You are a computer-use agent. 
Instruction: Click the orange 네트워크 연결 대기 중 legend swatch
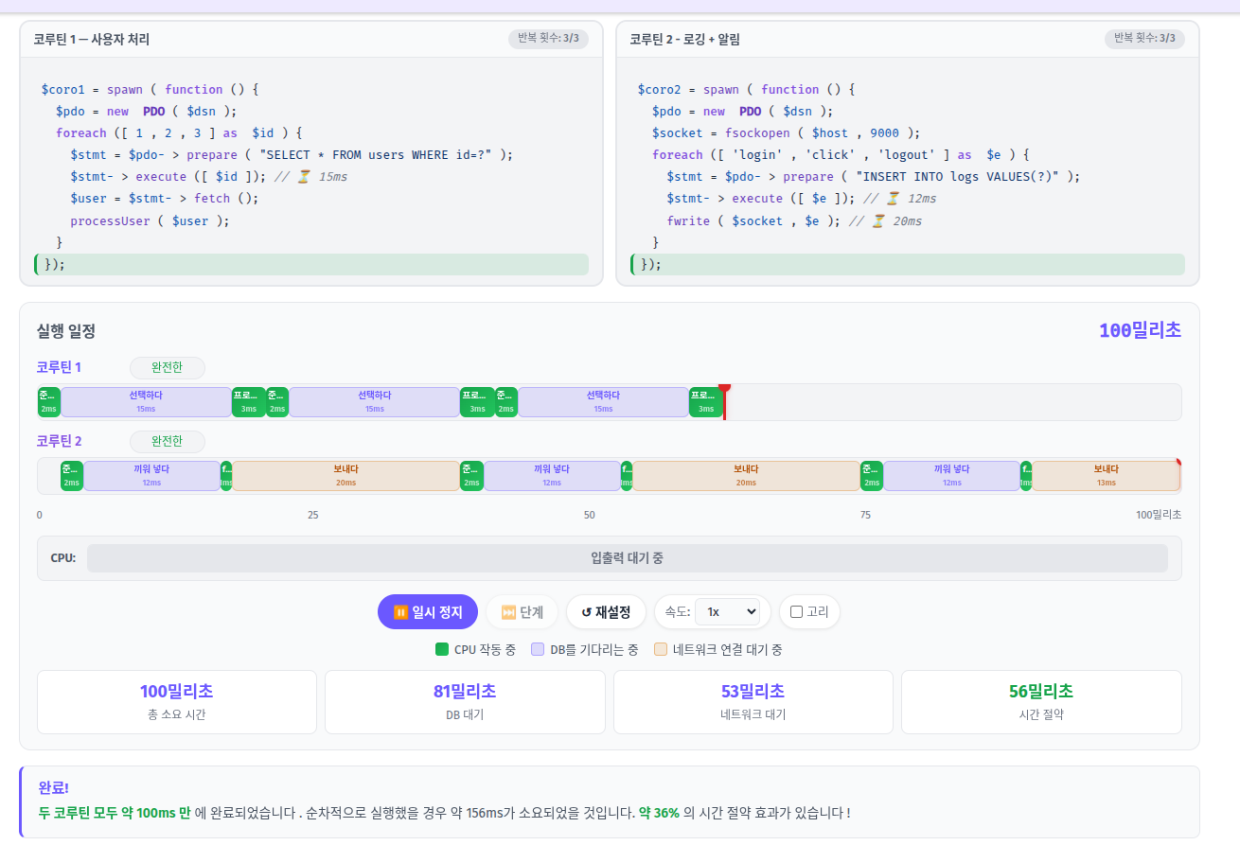click(660, 649)
